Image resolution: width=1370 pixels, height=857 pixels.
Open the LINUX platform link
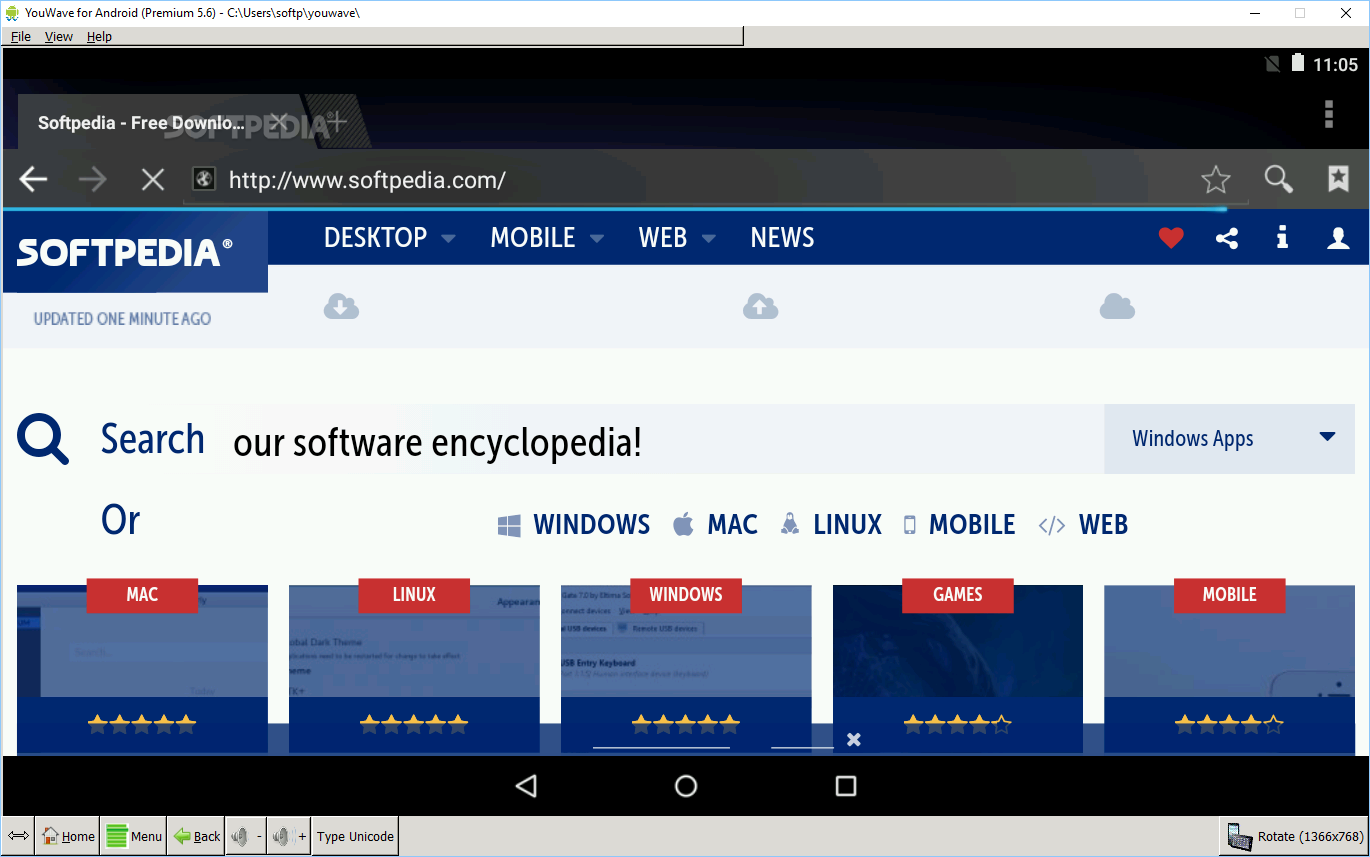click(x=831, y=525)
